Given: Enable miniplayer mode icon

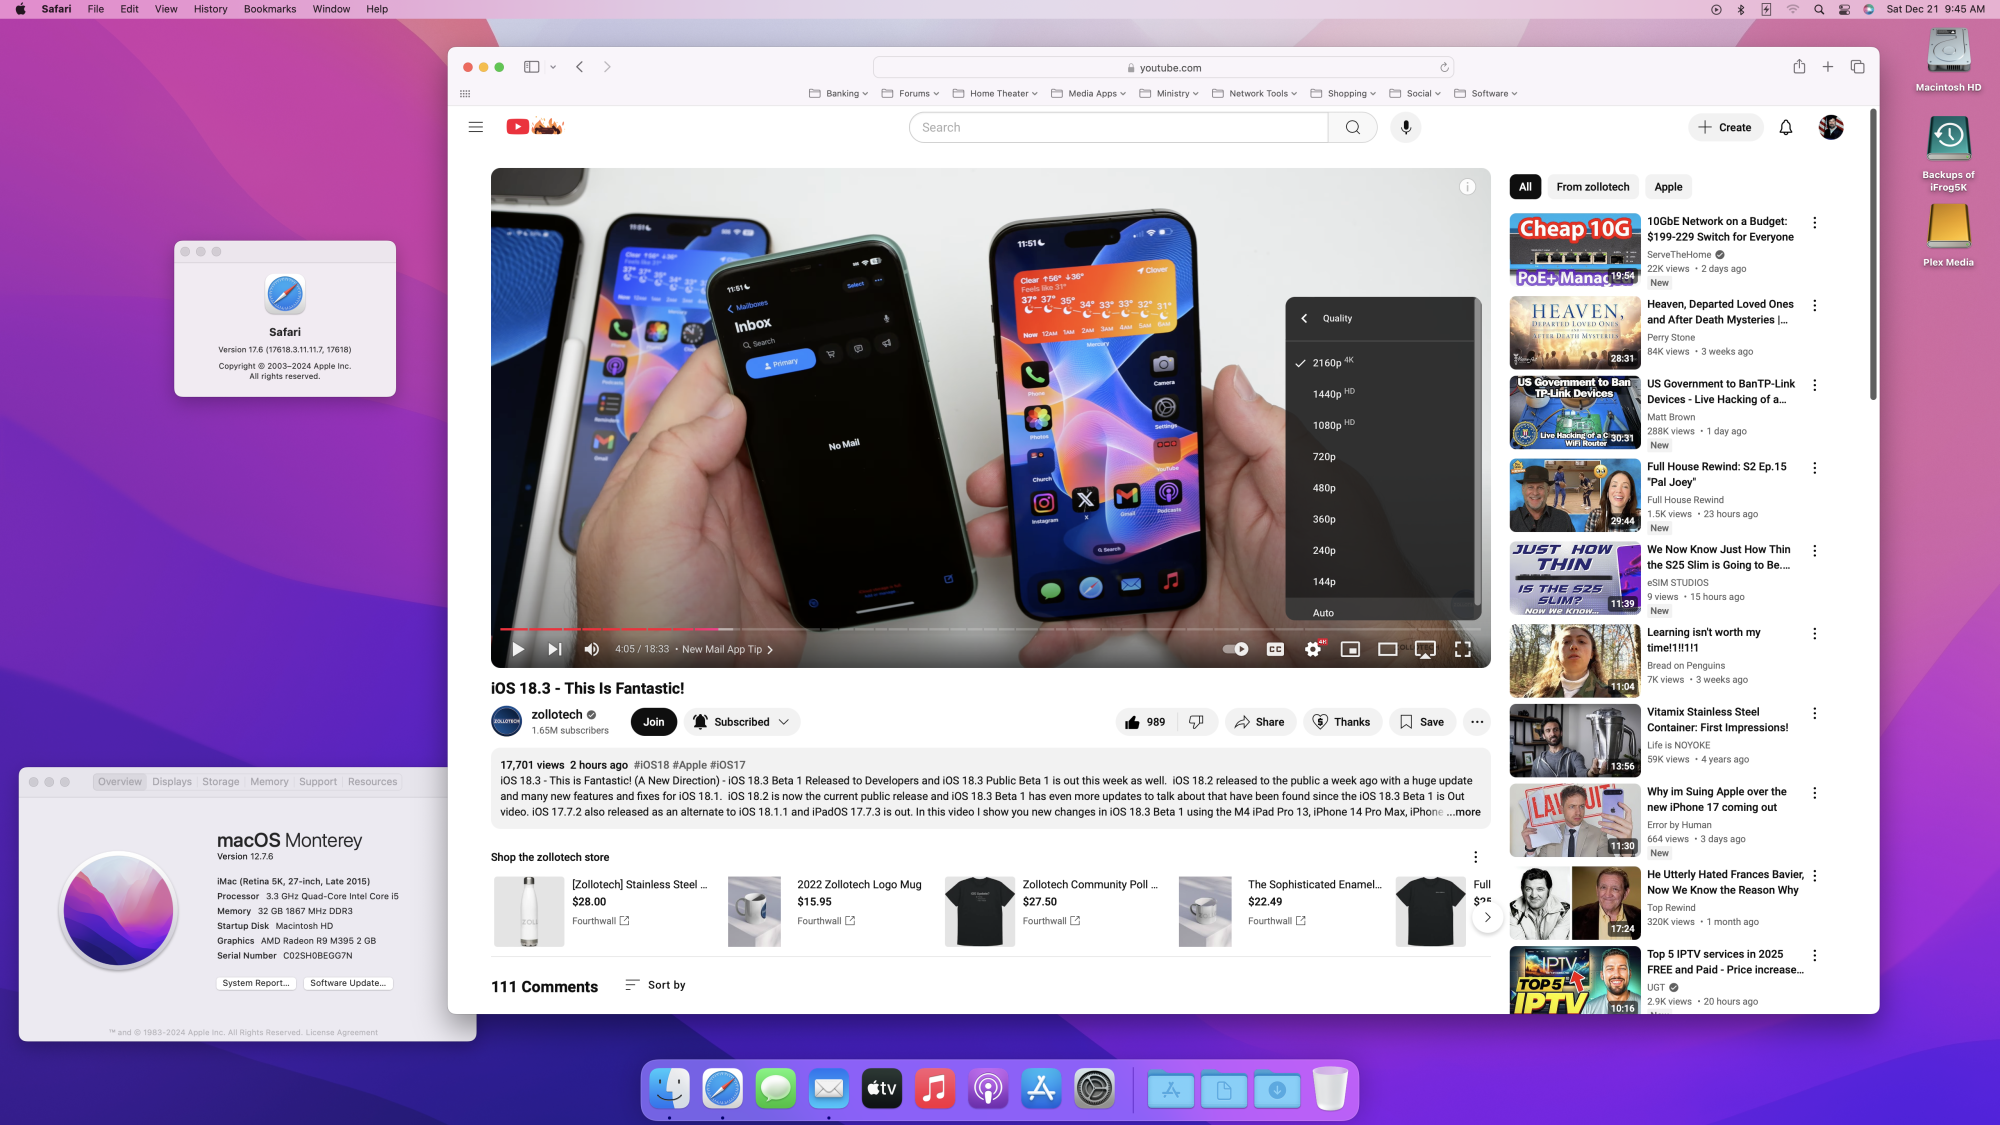Looking at the screenshot, I should (x=1350, y=649).
